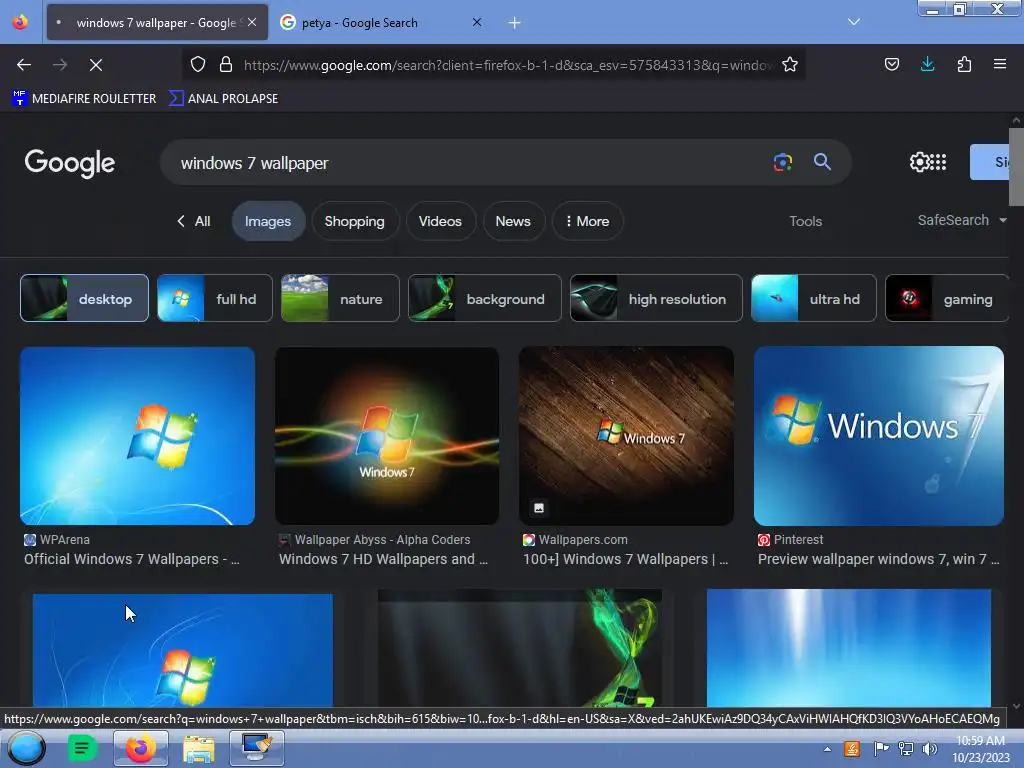Select the windows 7 wallpaper tab
This screenshot has width=1024, height=768.
[x=156, y=23]
